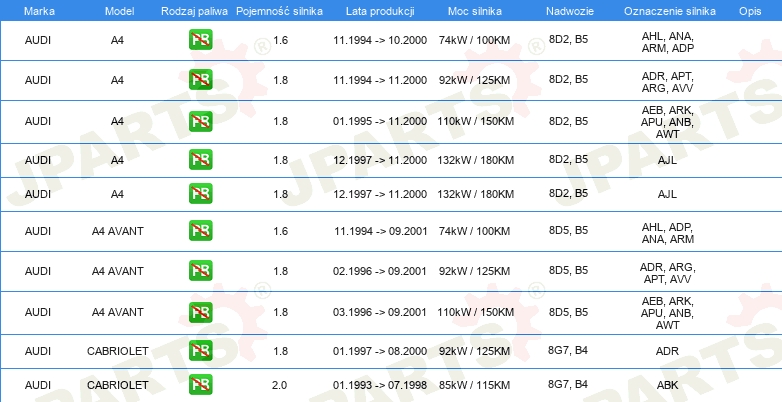Sort by the Model column header

[119, 11]
